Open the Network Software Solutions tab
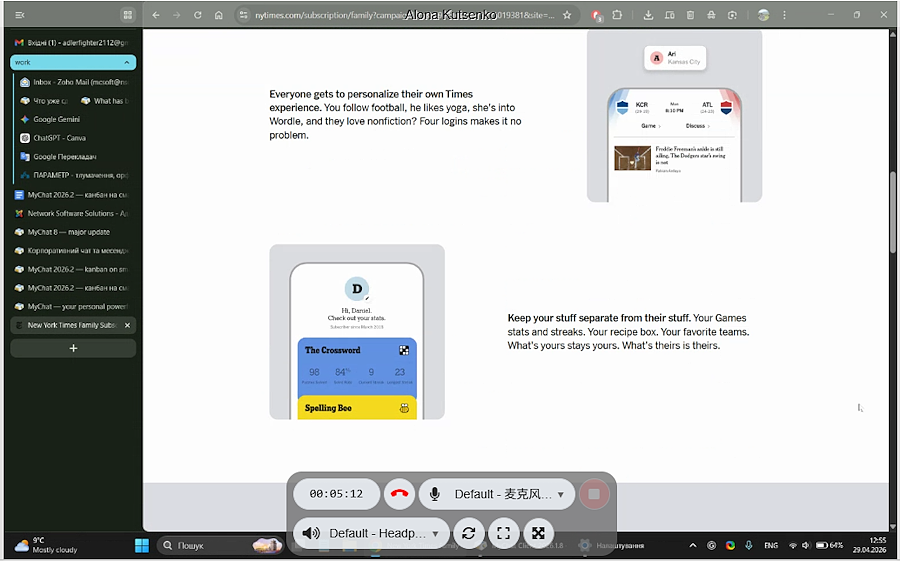This screenshot has width=900, height=561. coord(73,213)
